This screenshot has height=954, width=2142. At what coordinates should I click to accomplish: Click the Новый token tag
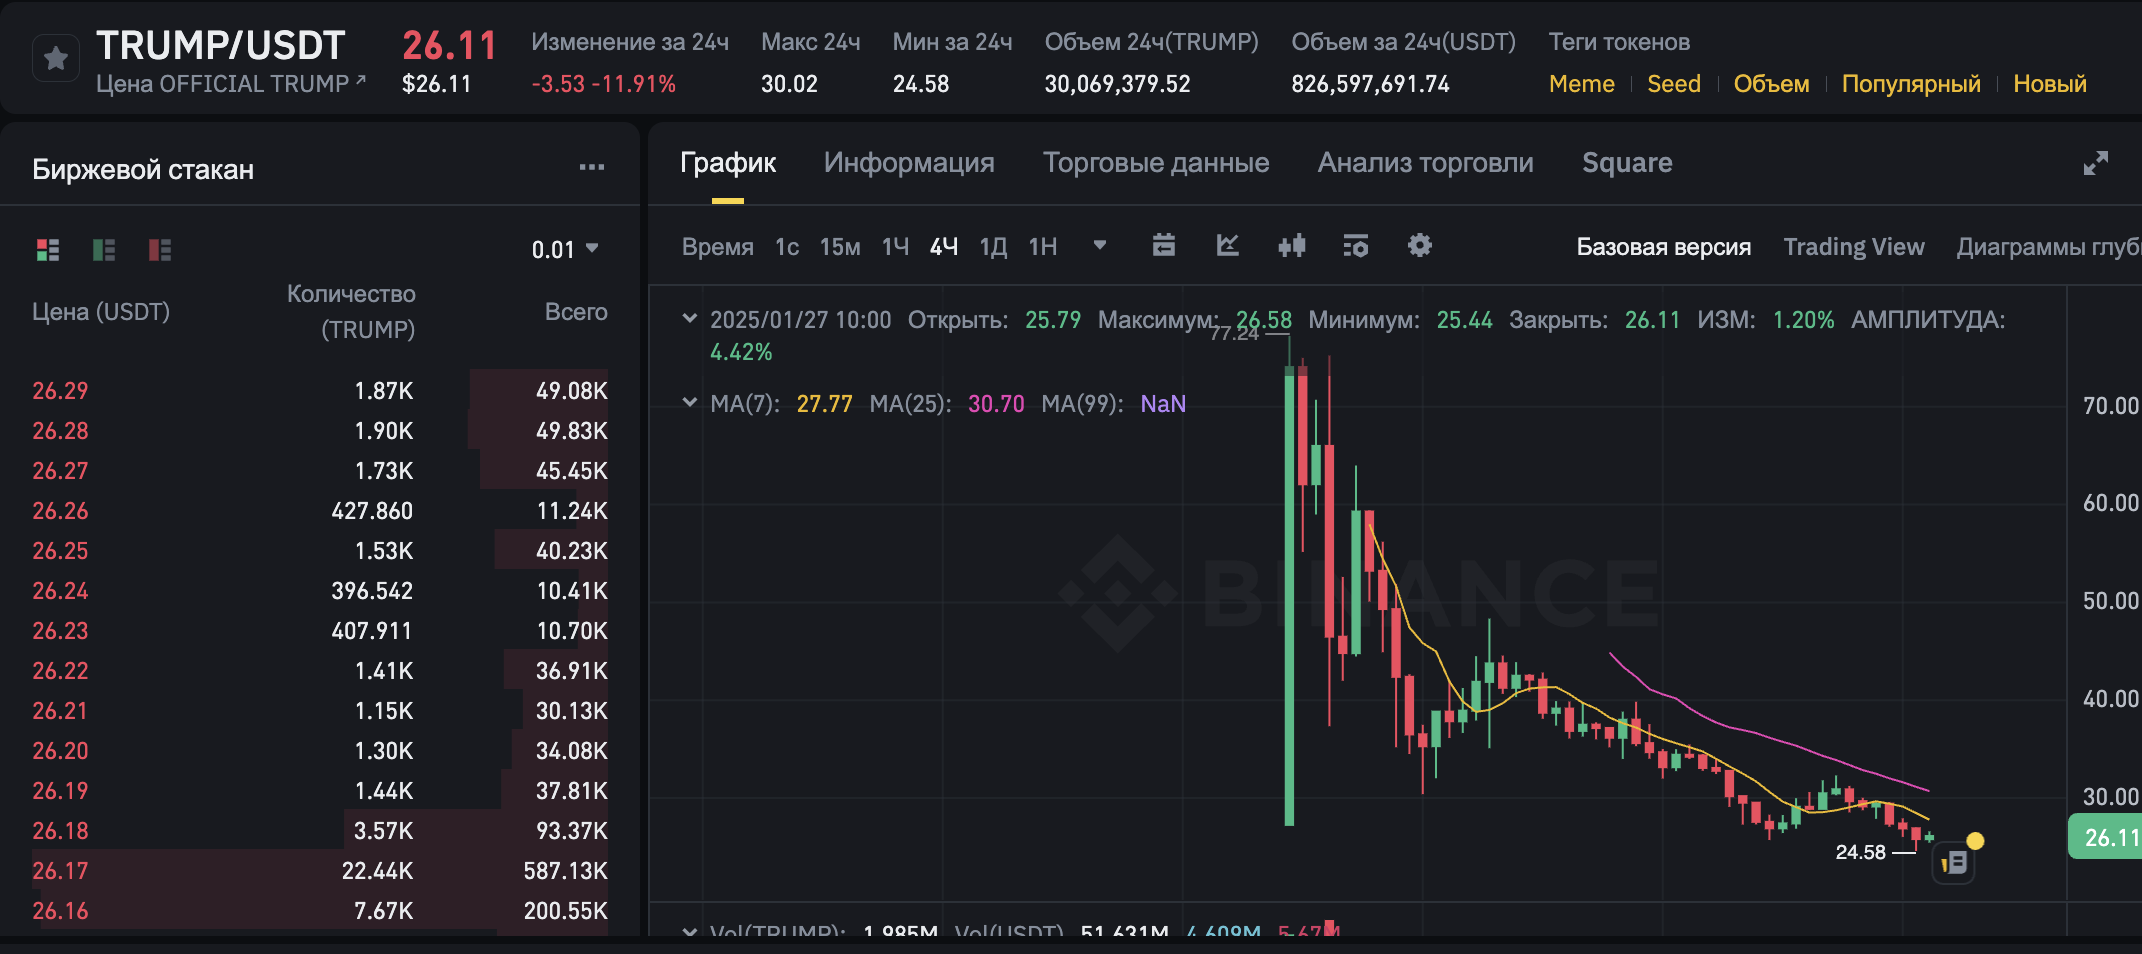tap(2050, 84)
